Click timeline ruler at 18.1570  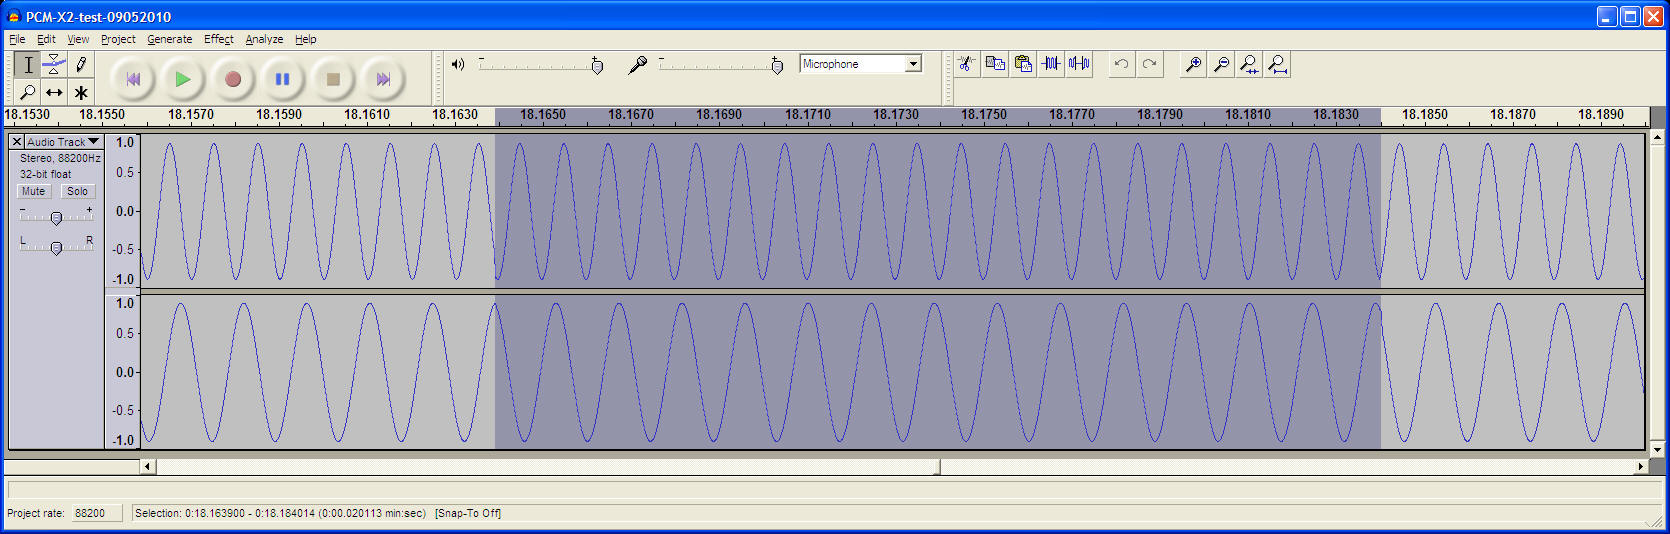click(x=191, y=115)
